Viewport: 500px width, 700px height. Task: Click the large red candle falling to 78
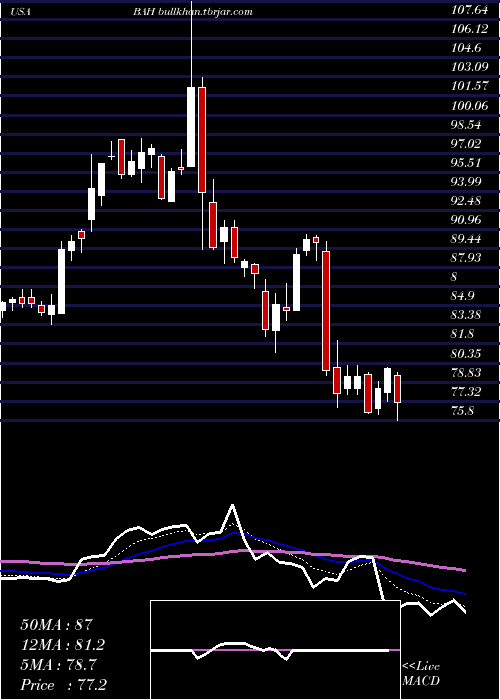pyautogui.click(x=326, y=311)
